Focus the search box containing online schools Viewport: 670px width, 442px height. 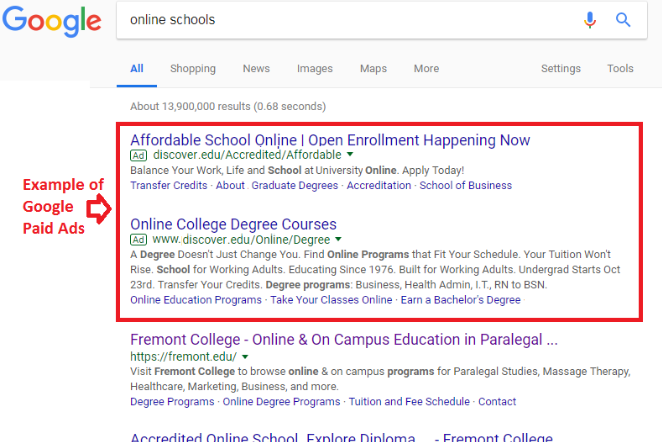pos(382,20)
